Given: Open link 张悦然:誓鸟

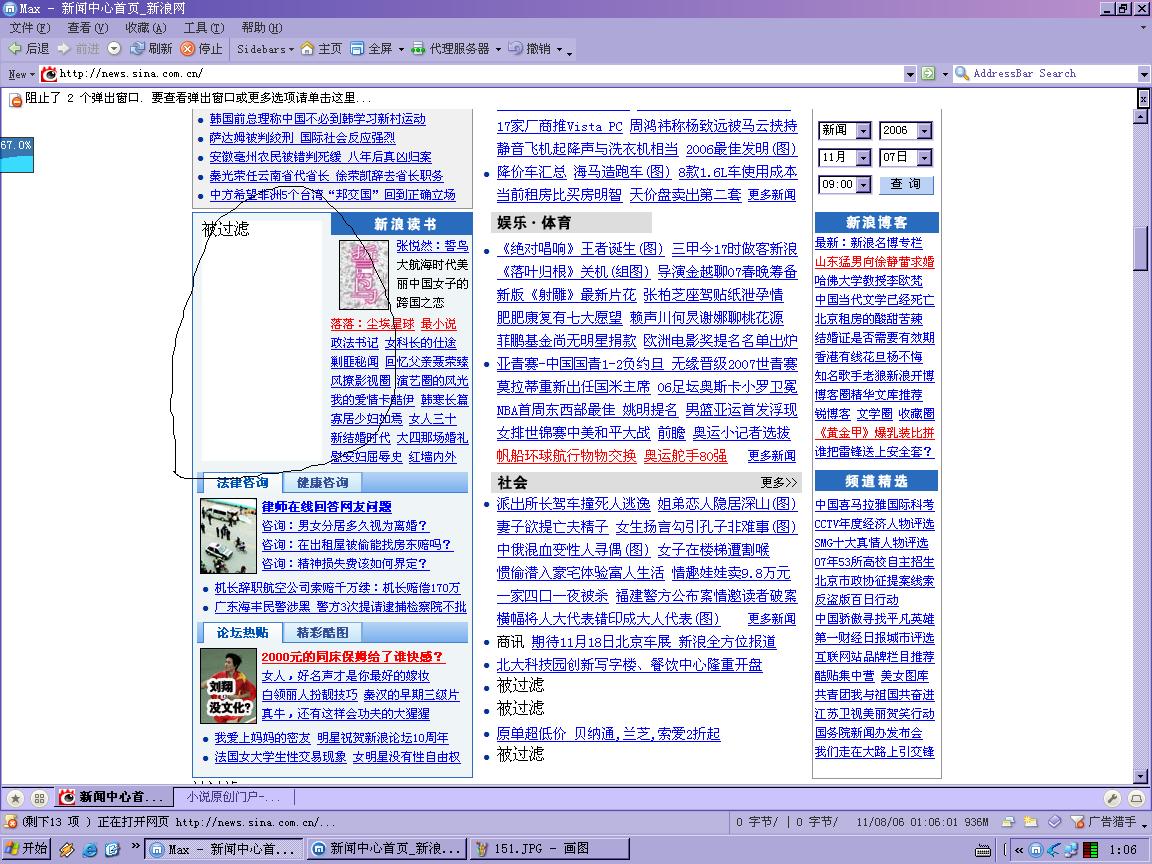Looking at the screenshot, I should pos(432,246).
